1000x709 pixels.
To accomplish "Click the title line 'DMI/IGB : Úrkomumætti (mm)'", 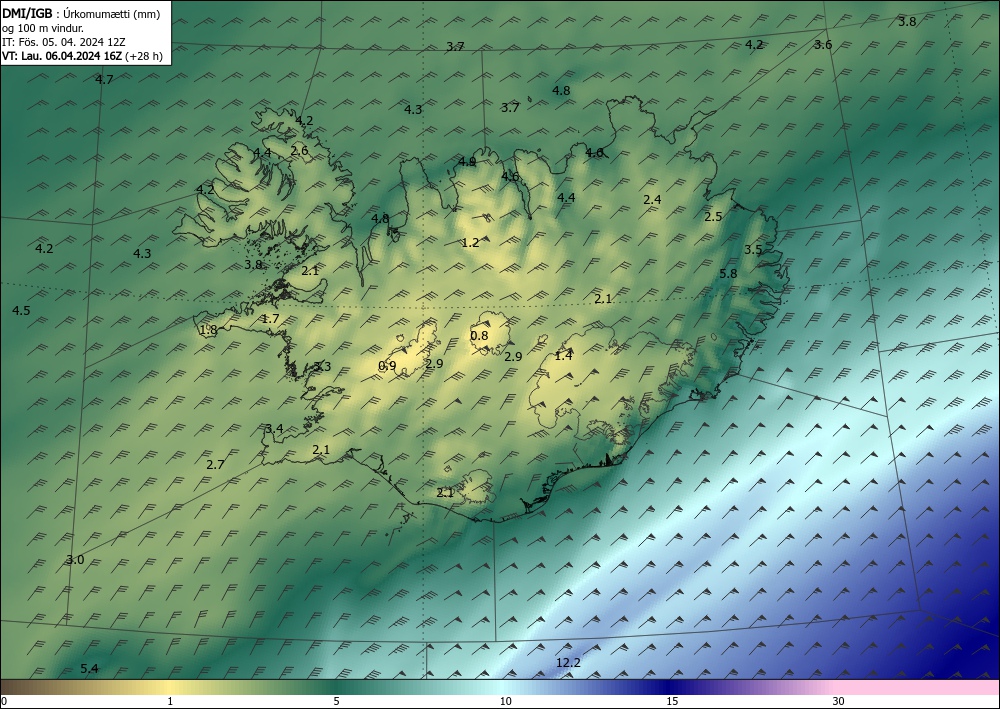I will 80,14.
